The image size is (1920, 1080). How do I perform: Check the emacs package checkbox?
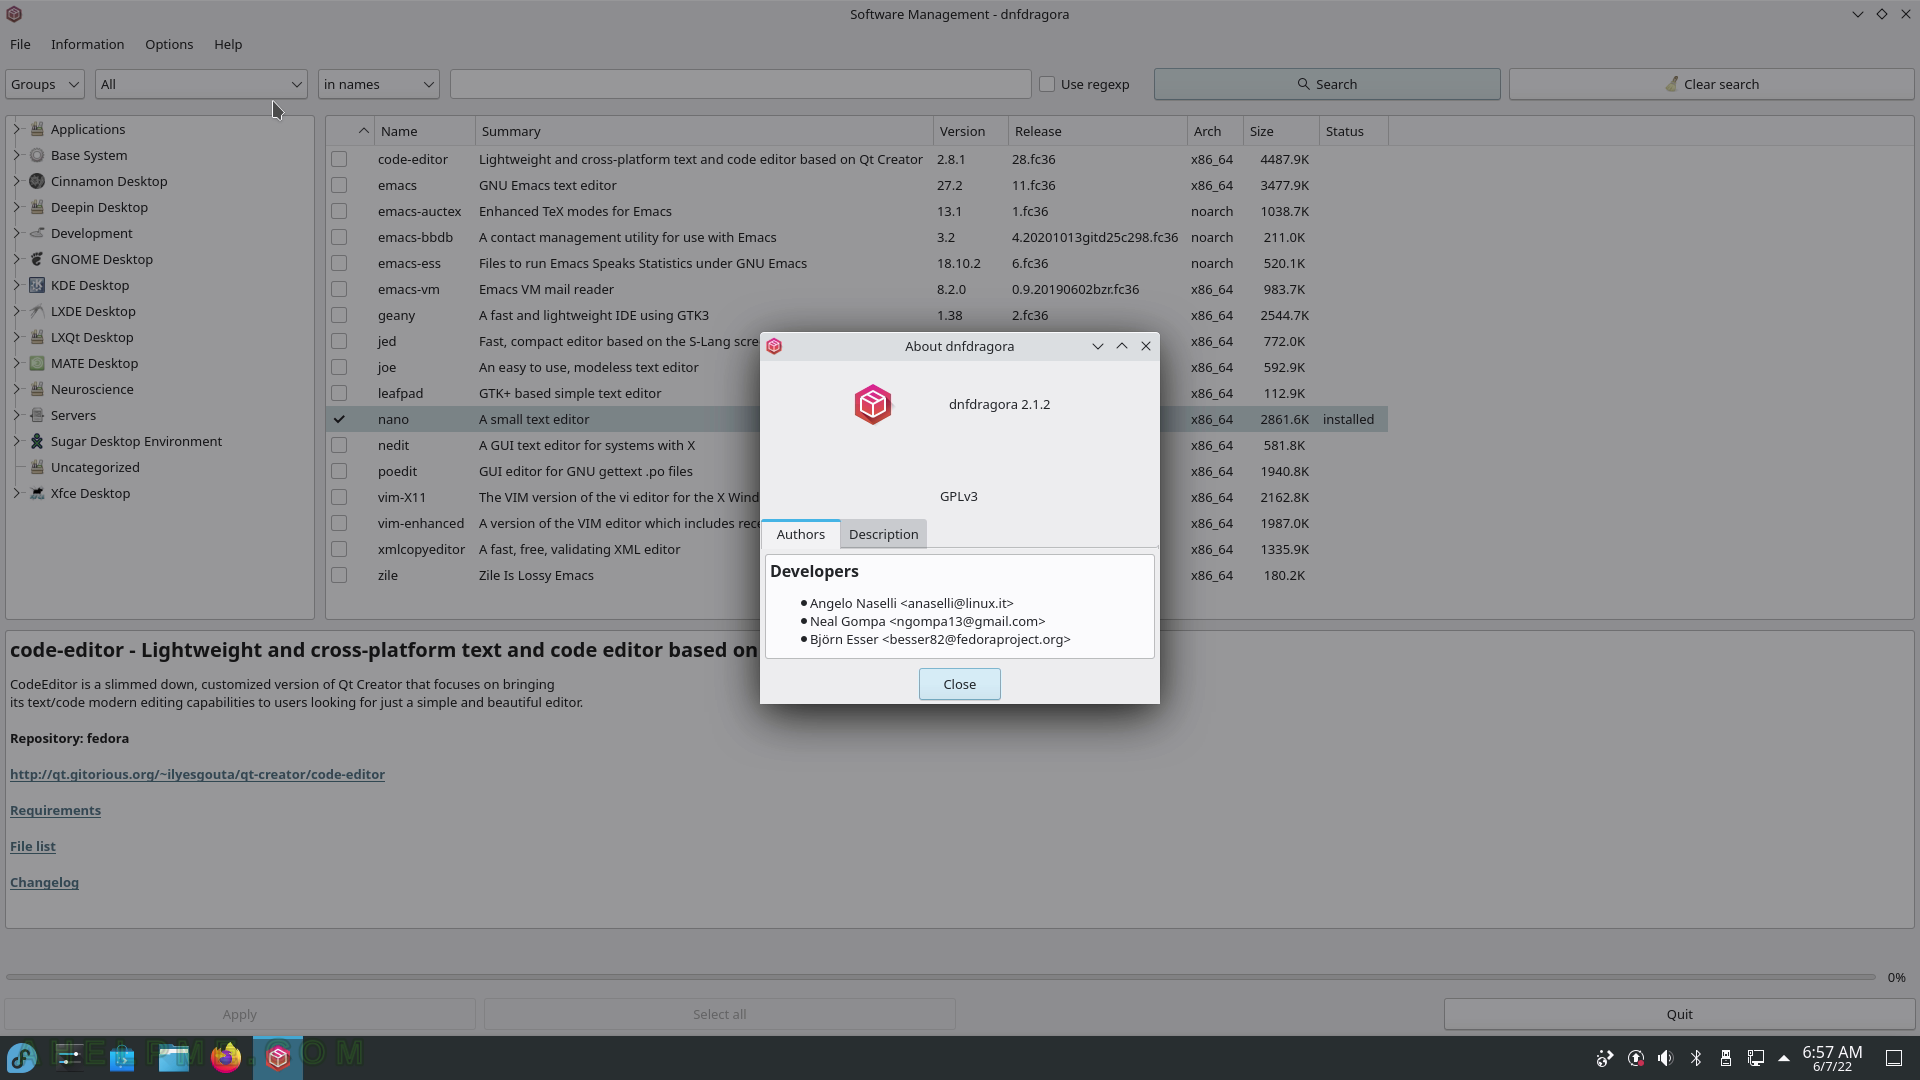339,185
